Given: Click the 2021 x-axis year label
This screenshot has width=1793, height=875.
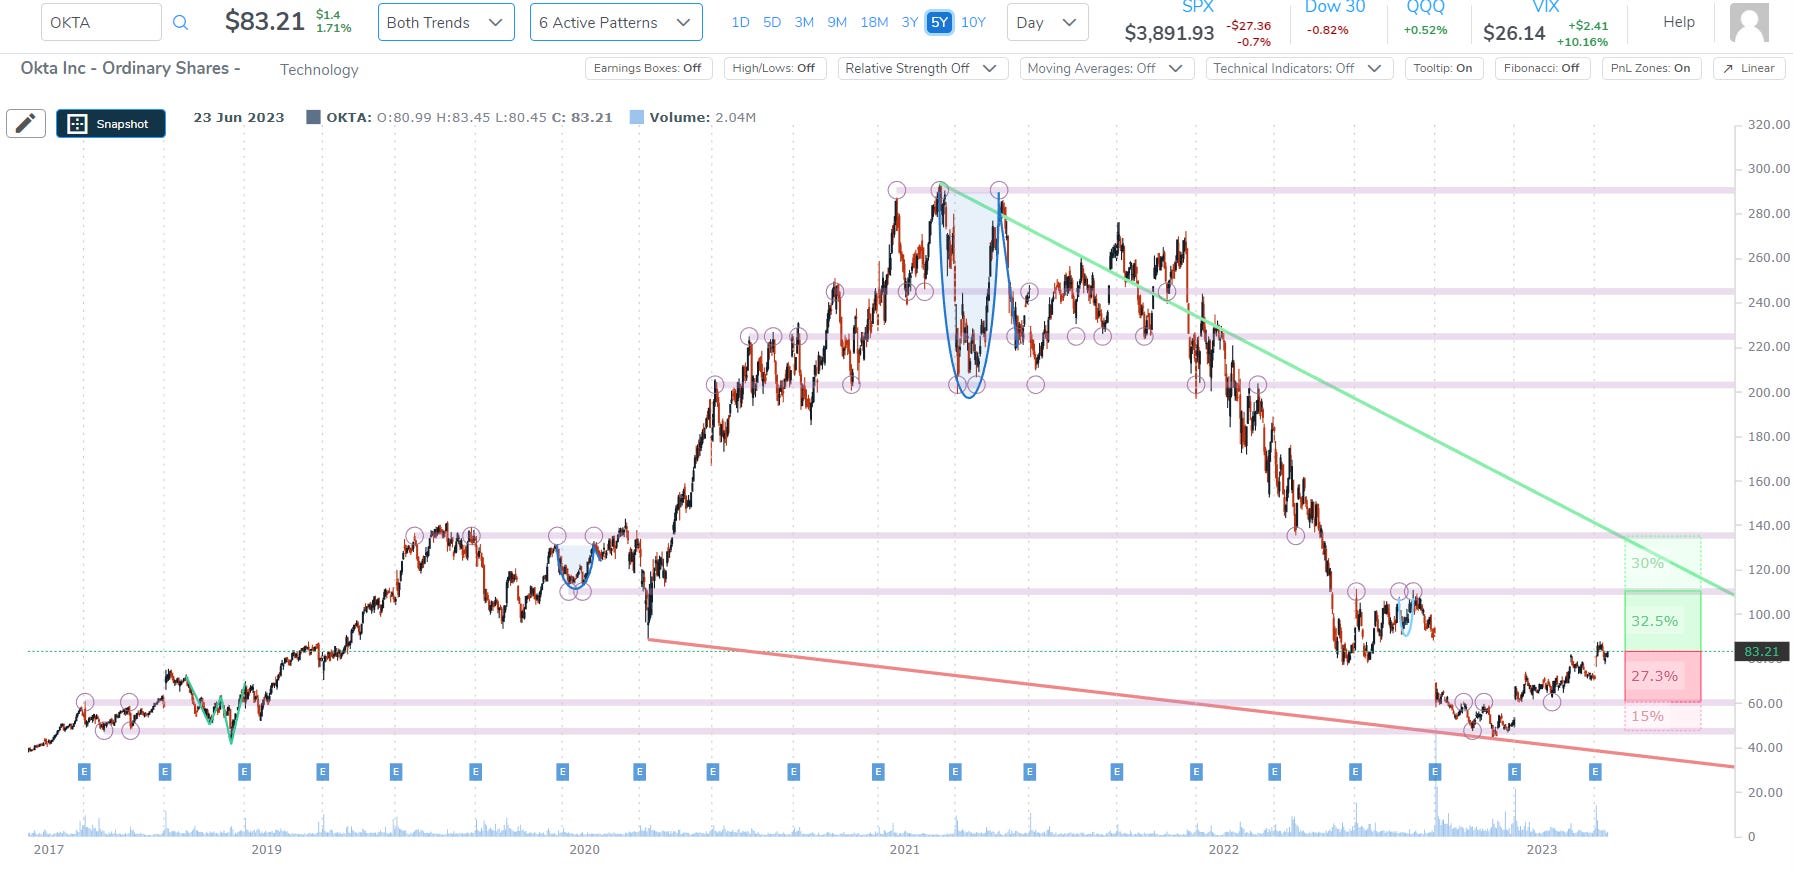Looking at the screenshot, I should pos(904,849).
